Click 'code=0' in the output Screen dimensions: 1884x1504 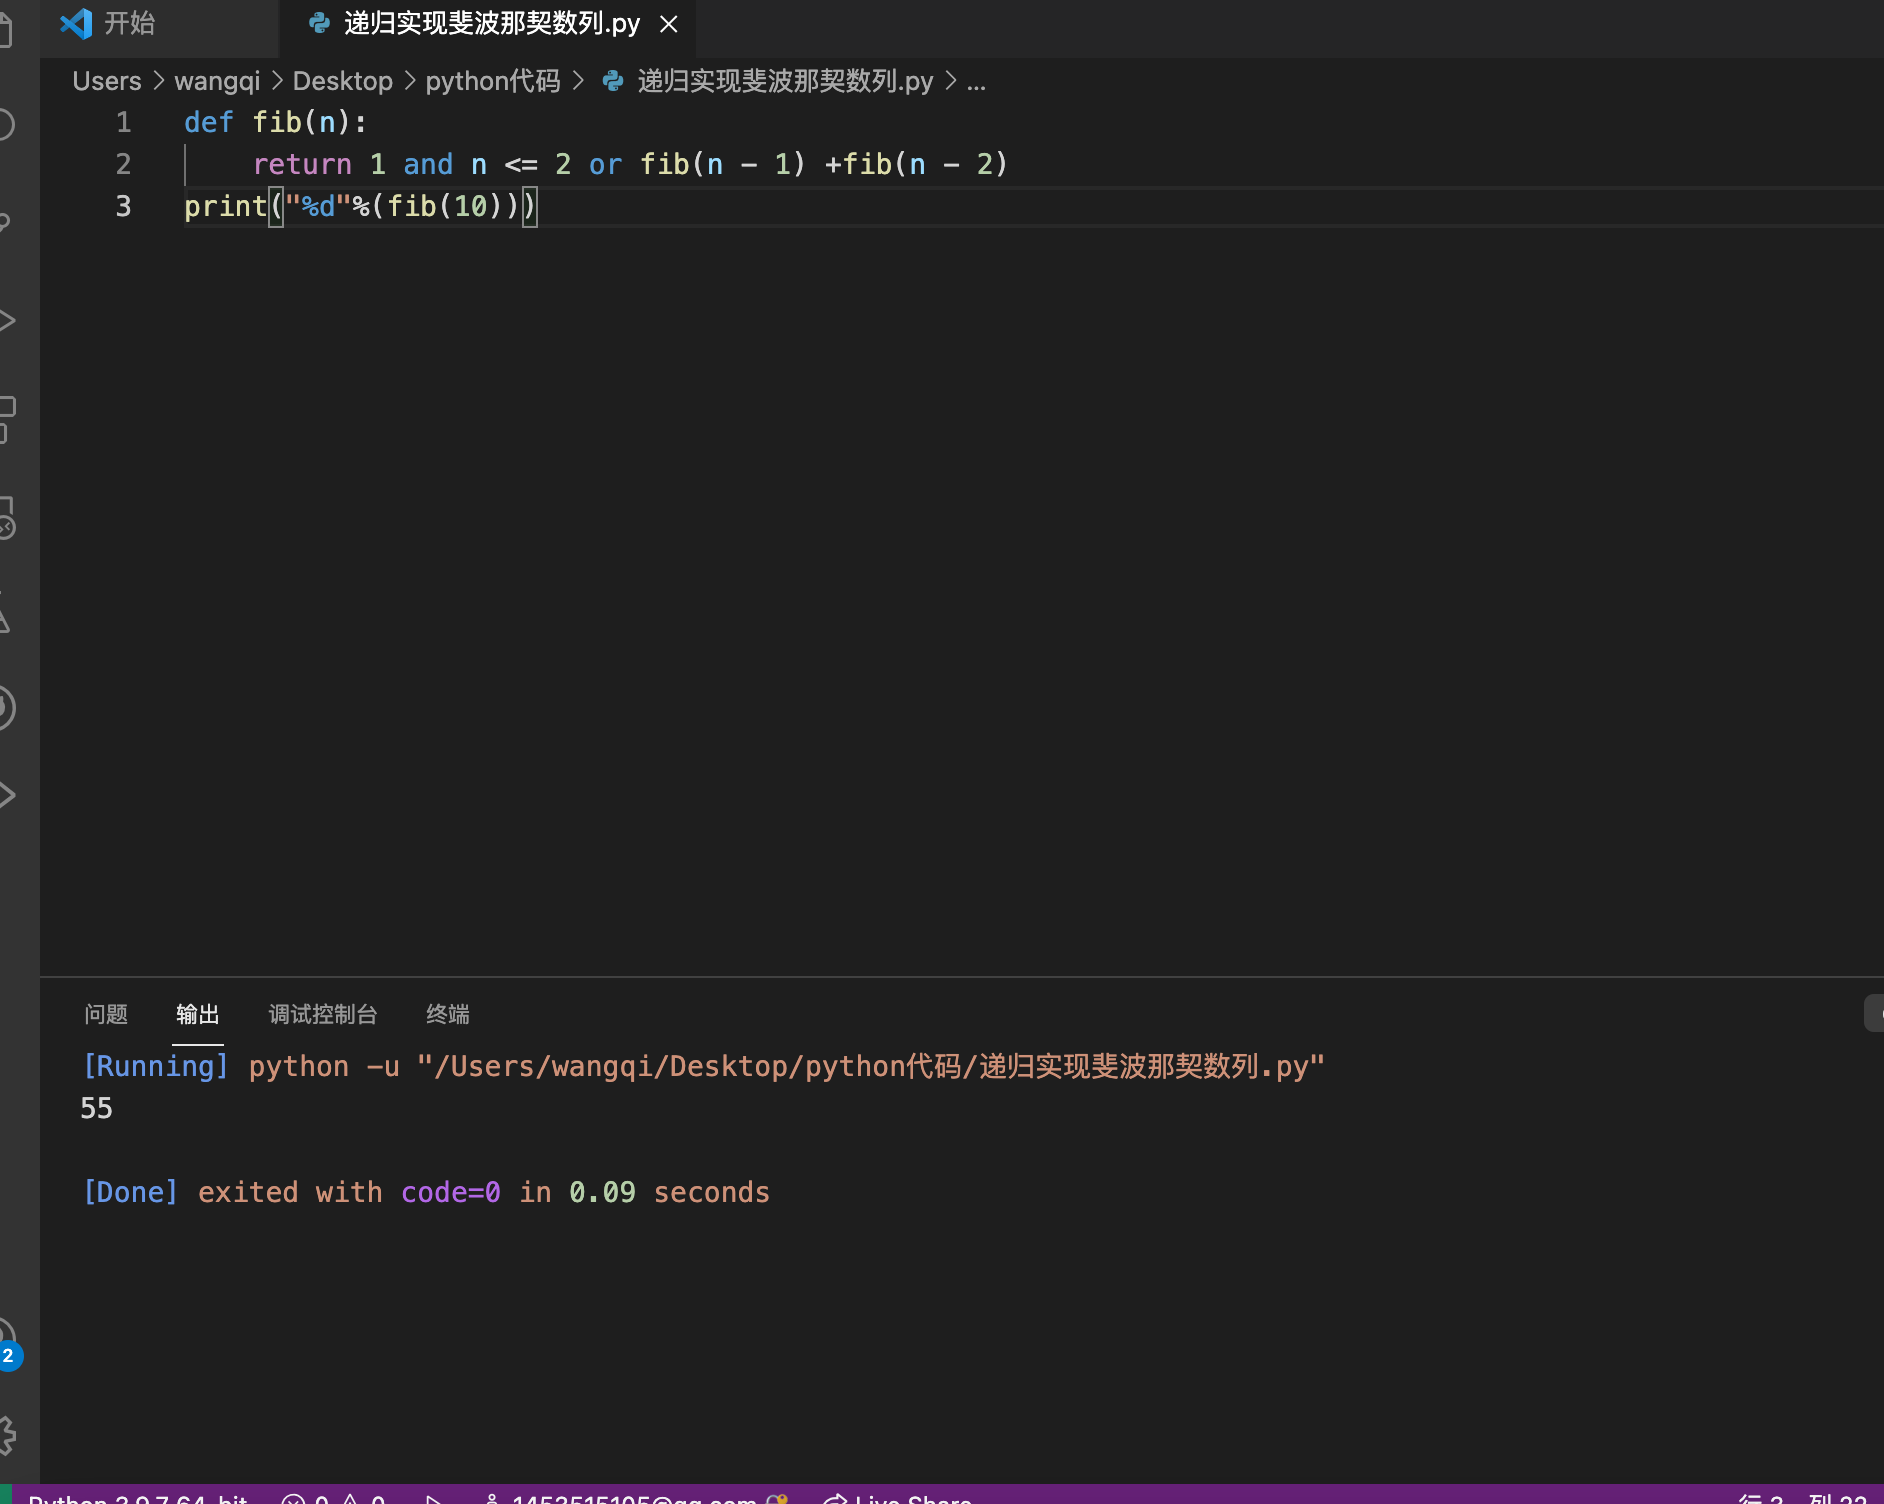point(451,1192)
